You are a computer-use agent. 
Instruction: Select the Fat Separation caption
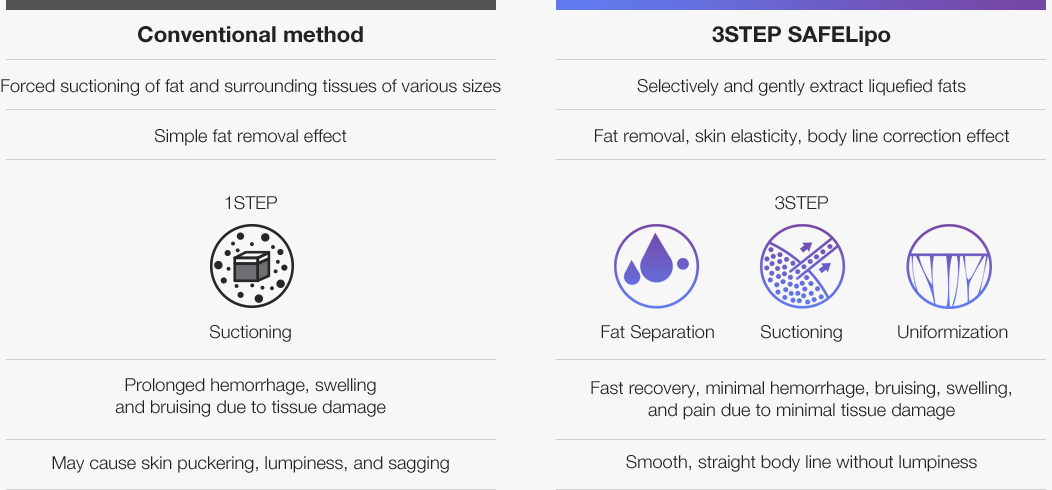657,332
